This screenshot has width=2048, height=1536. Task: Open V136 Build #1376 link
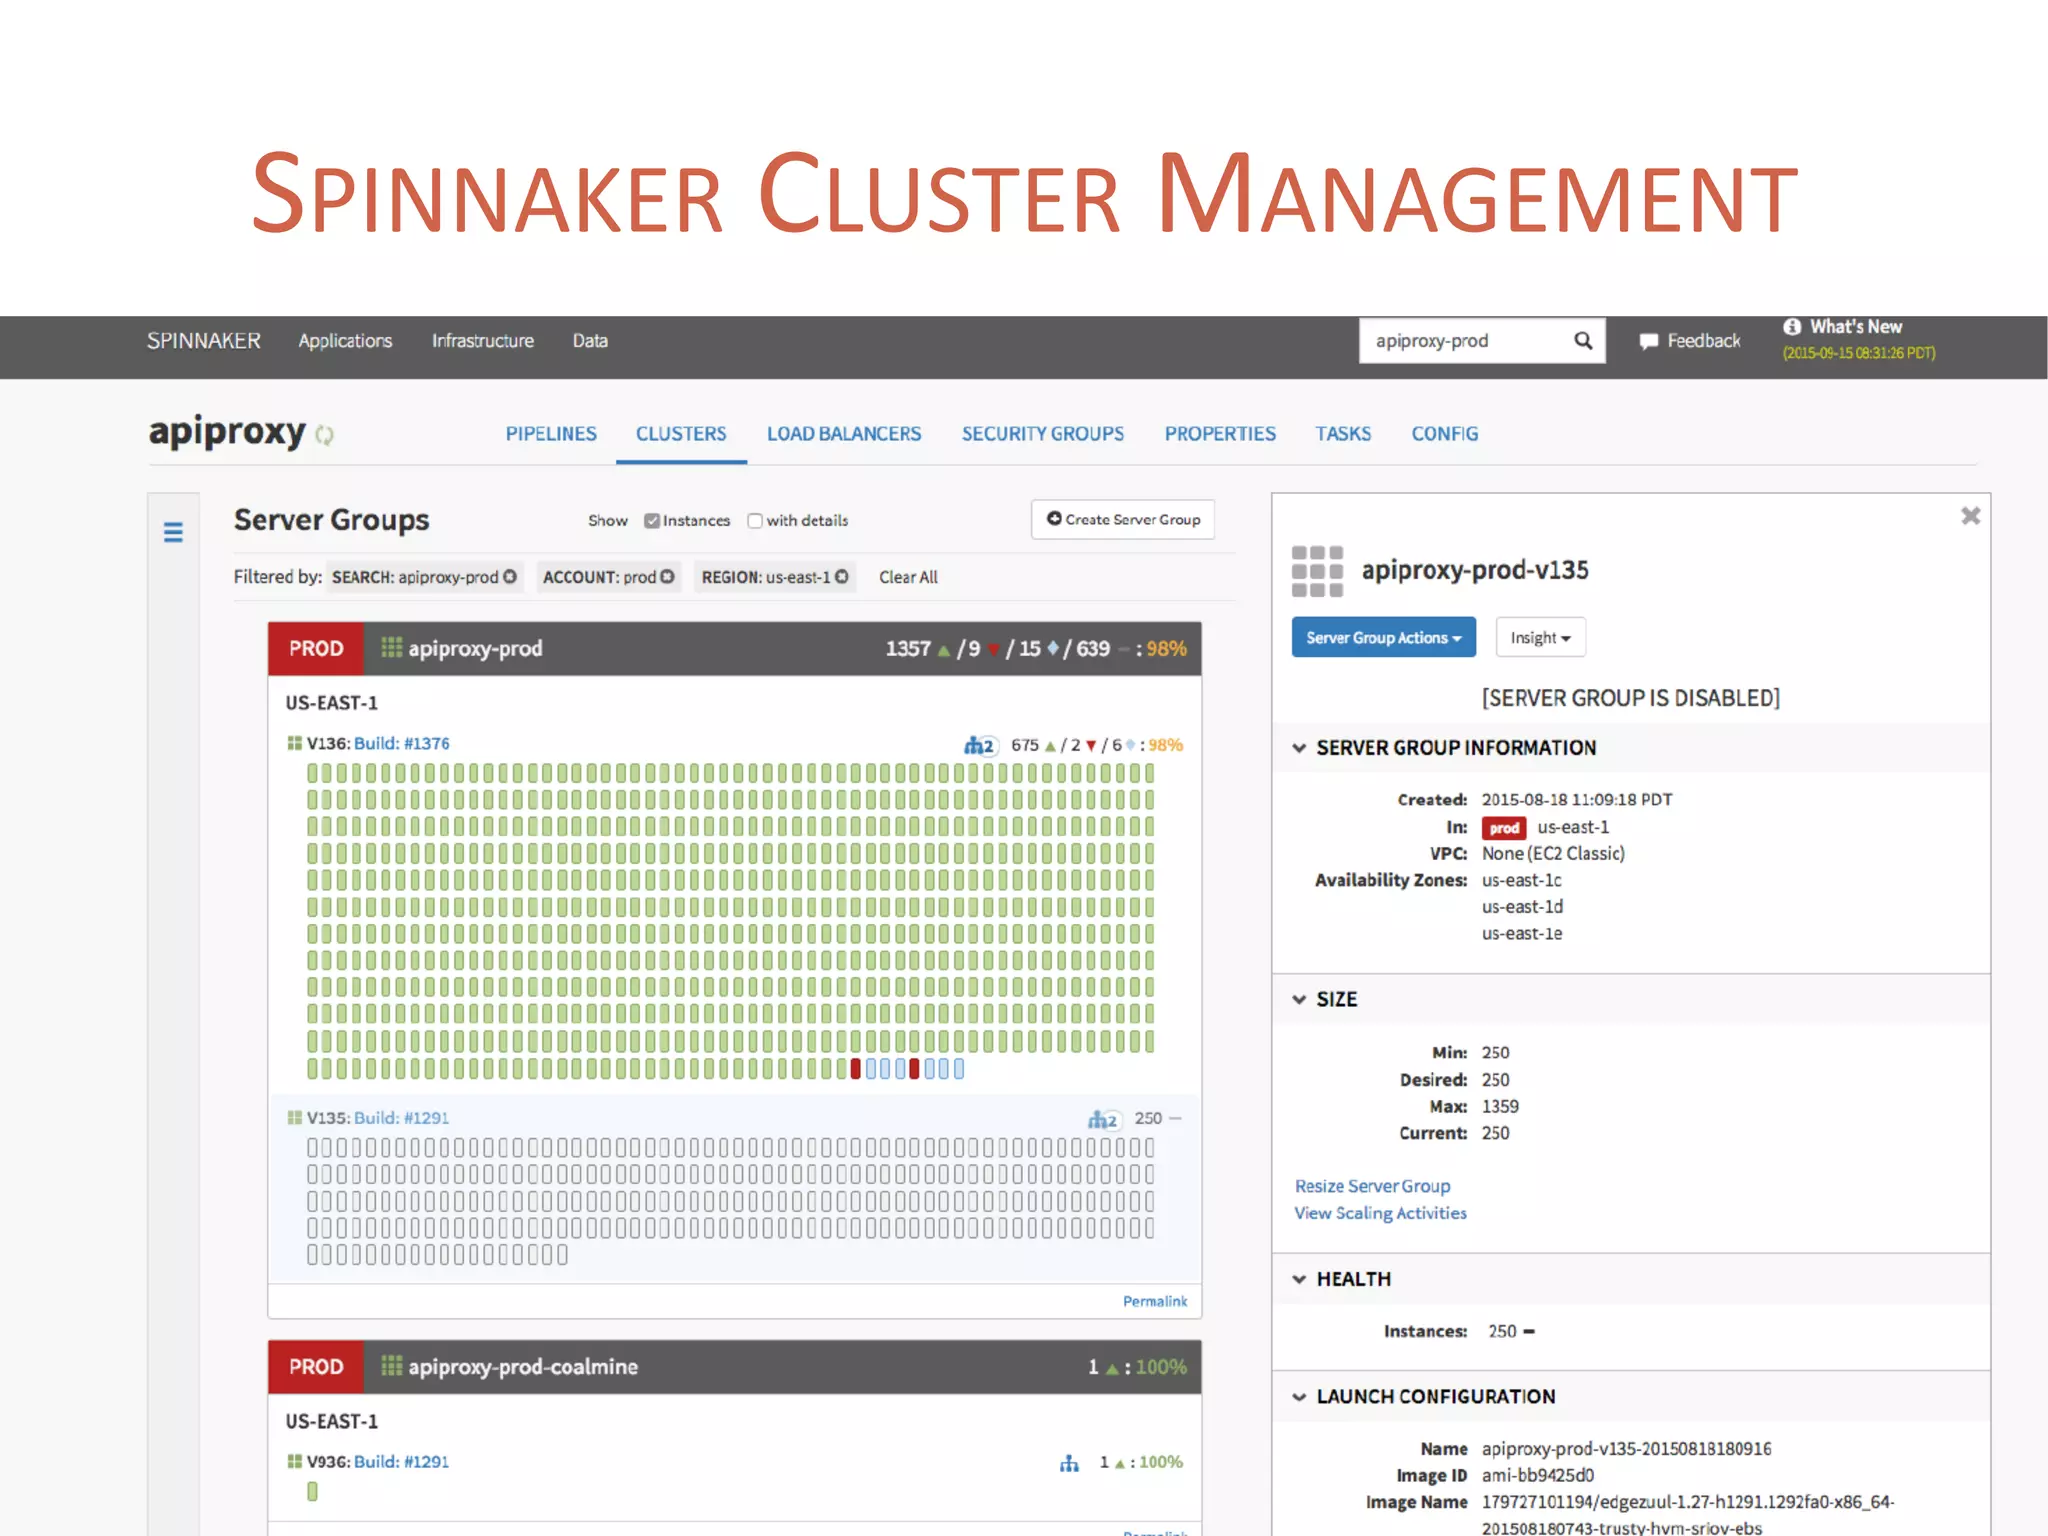[x=401, y=743]
